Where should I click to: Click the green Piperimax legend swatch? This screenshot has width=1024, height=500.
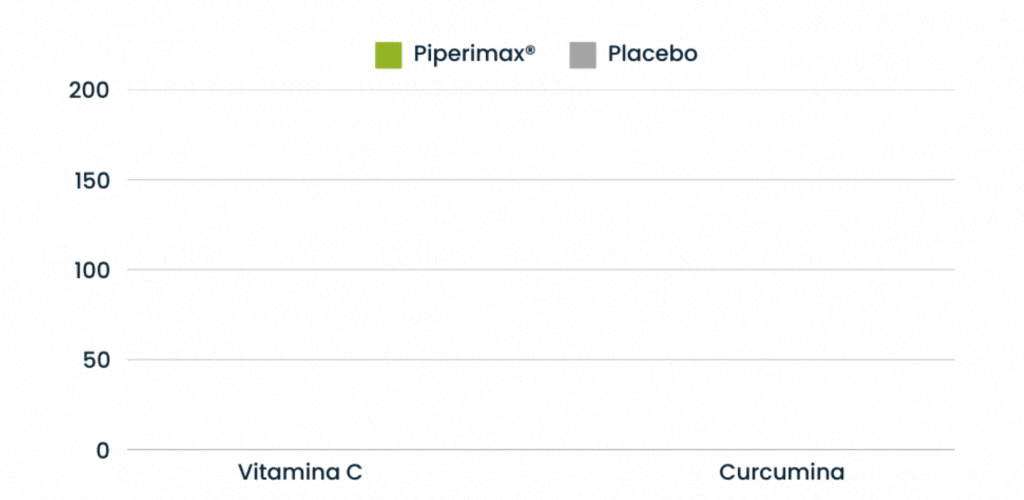click(x=388, y=55)
